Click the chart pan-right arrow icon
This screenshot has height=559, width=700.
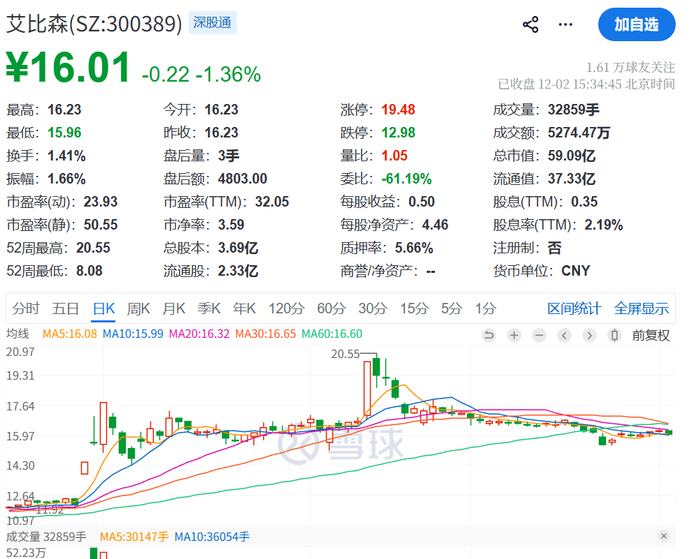point(589,335)
